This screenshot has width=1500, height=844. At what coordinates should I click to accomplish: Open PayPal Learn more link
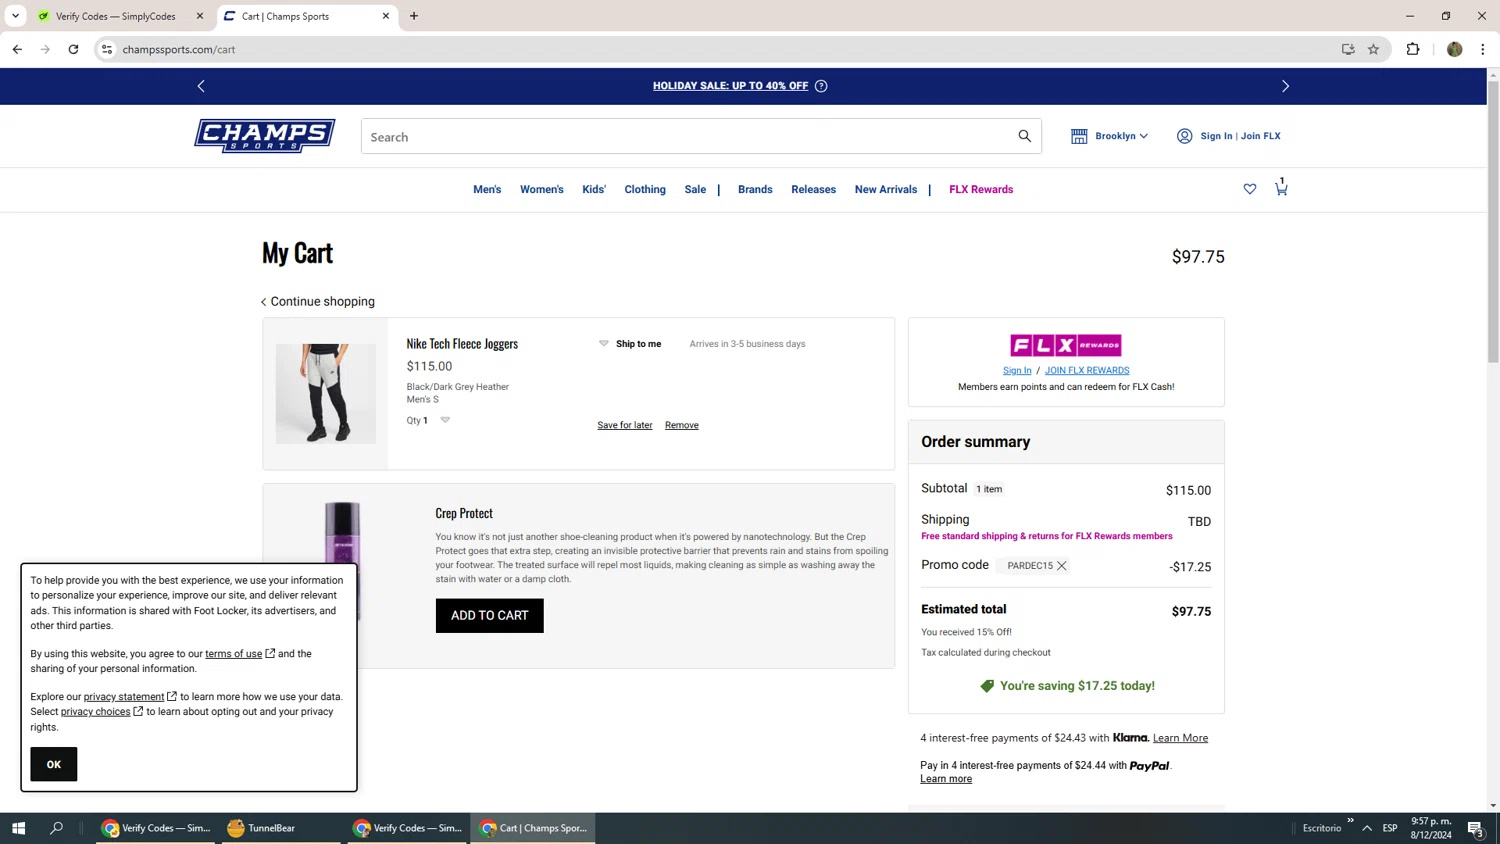(x=946, y=779)
